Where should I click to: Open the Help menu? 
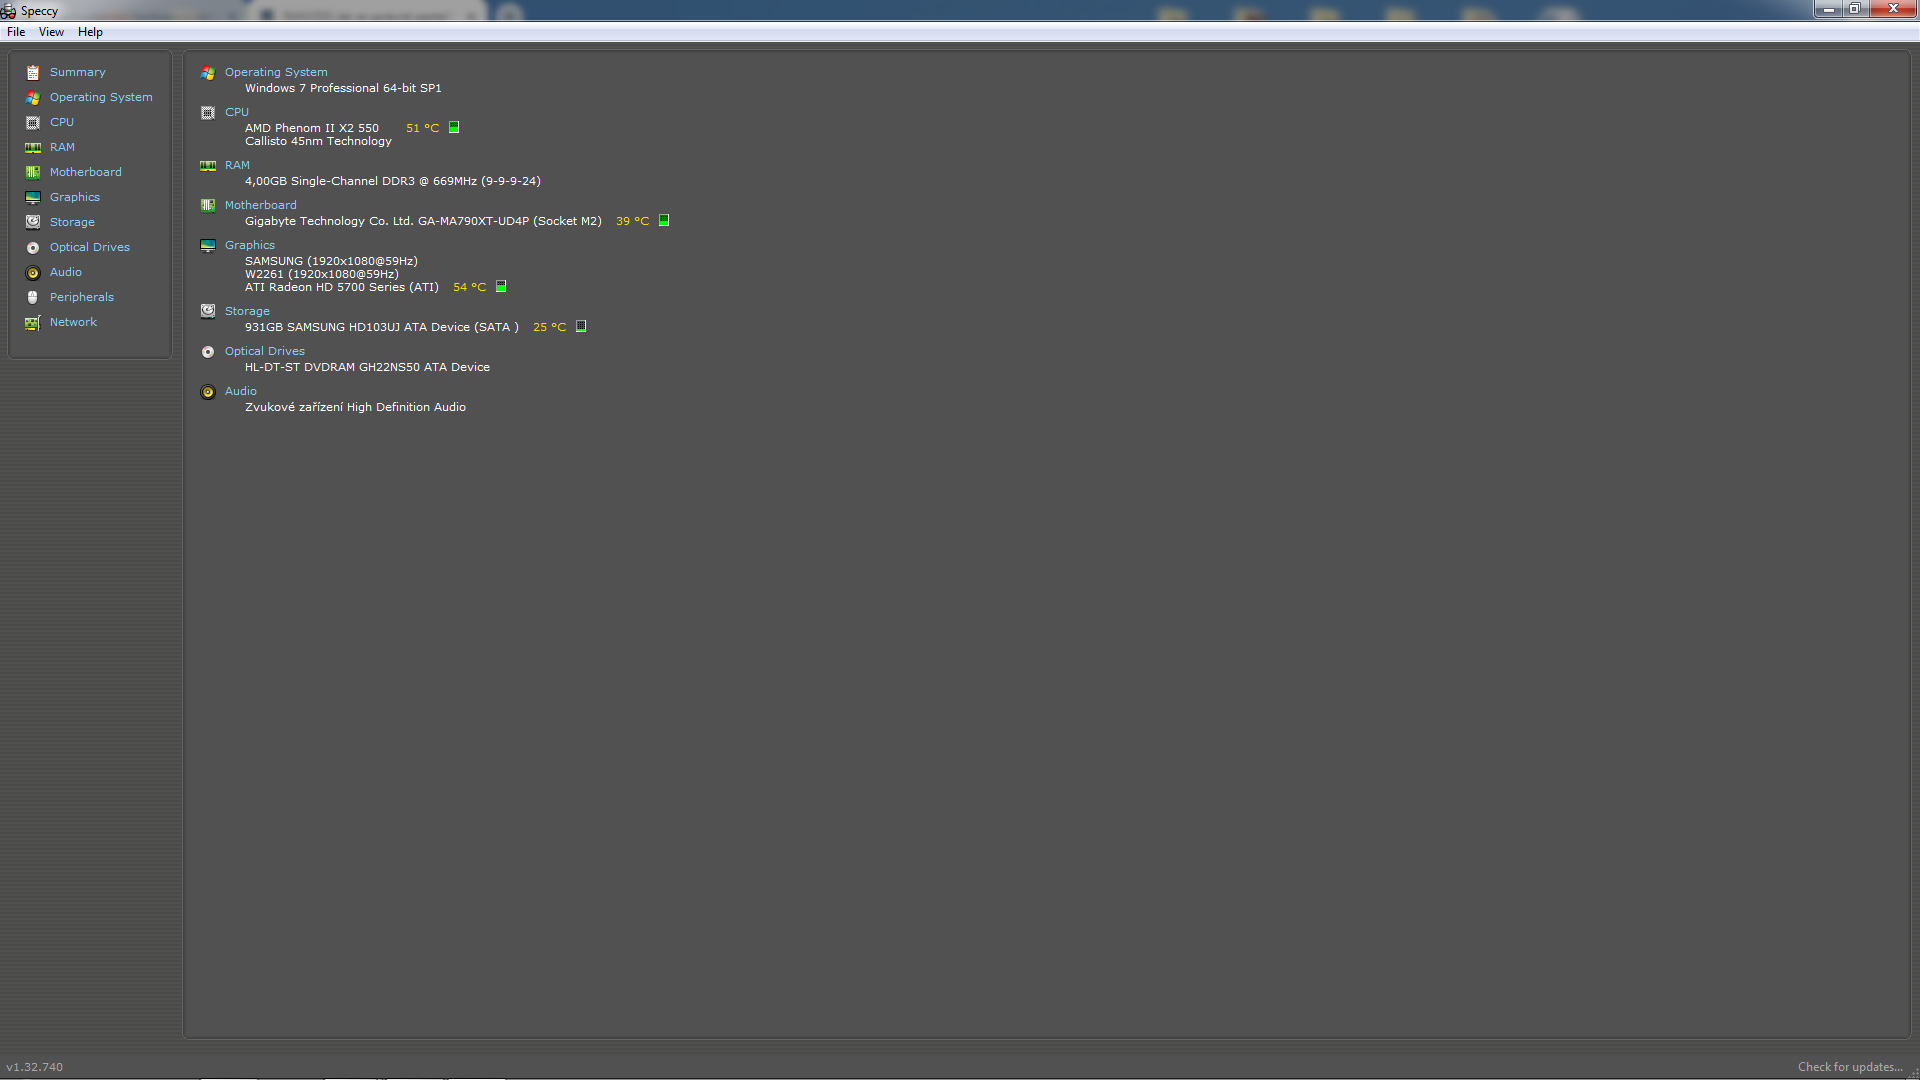pos(90,32)
